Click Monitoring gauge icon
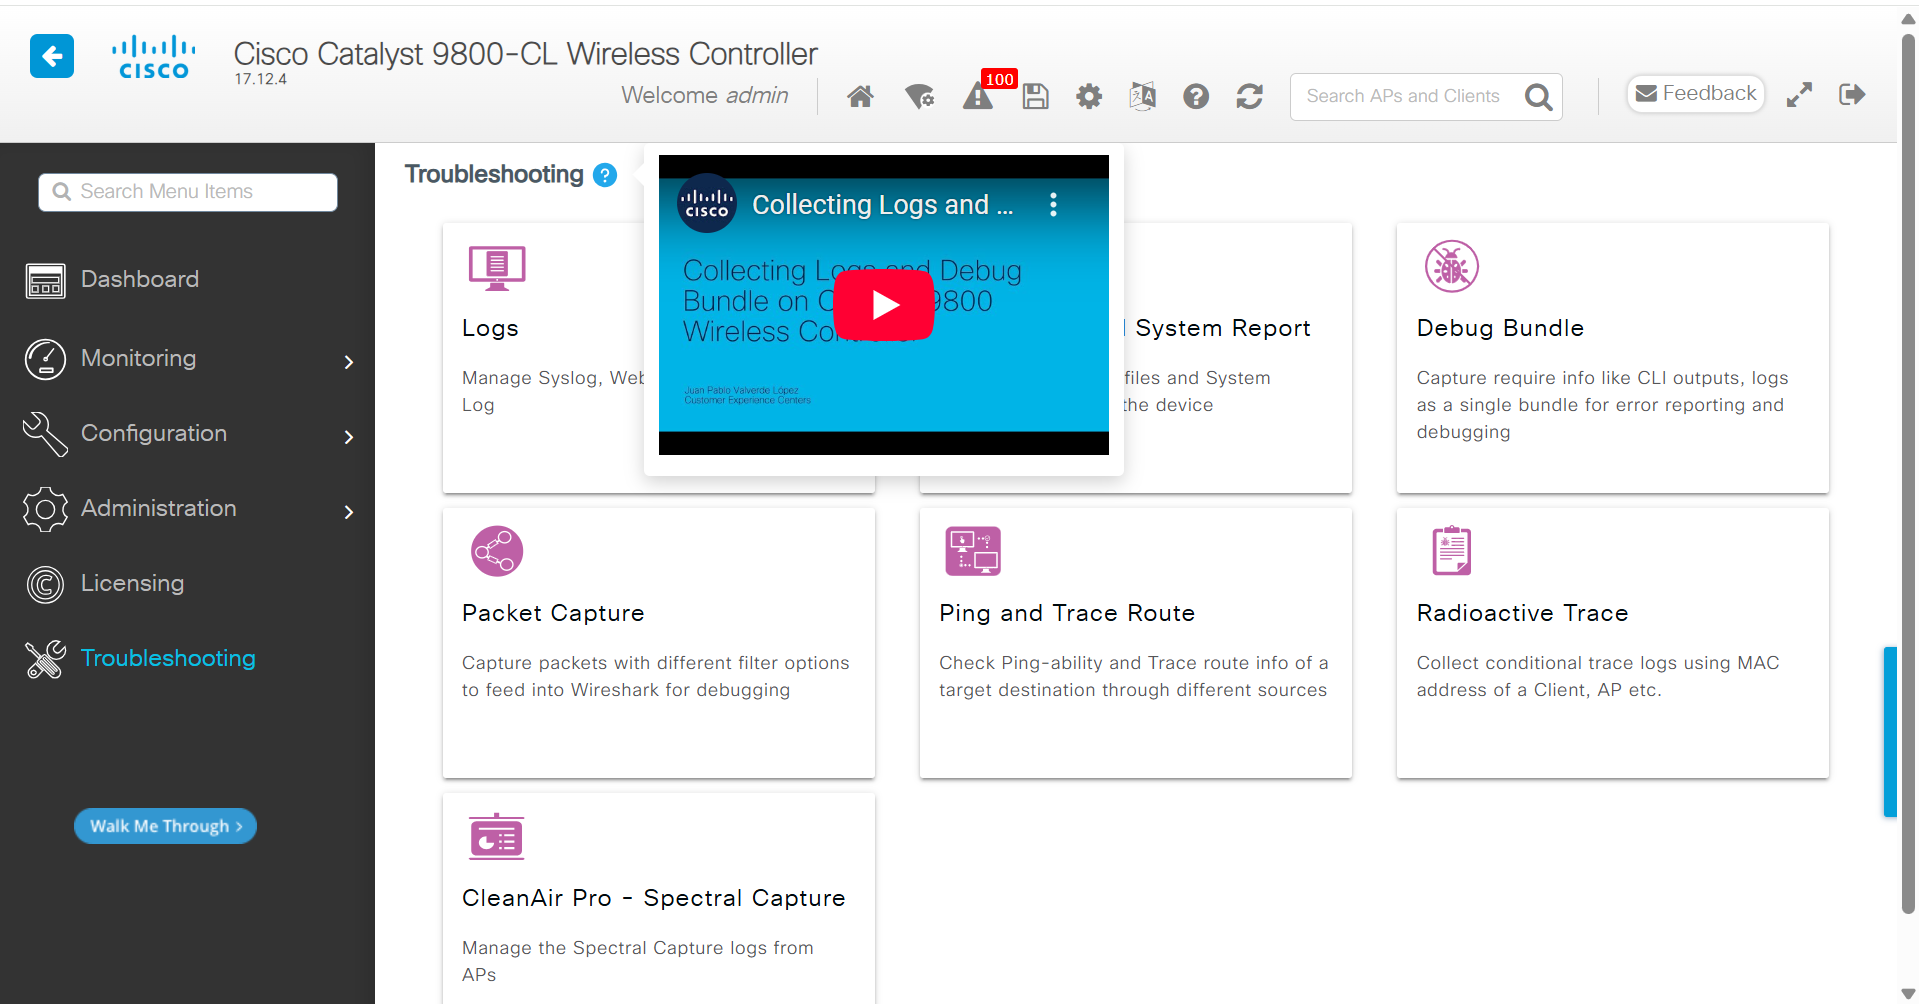The image size is (1919, 1004). coord(45,359)
